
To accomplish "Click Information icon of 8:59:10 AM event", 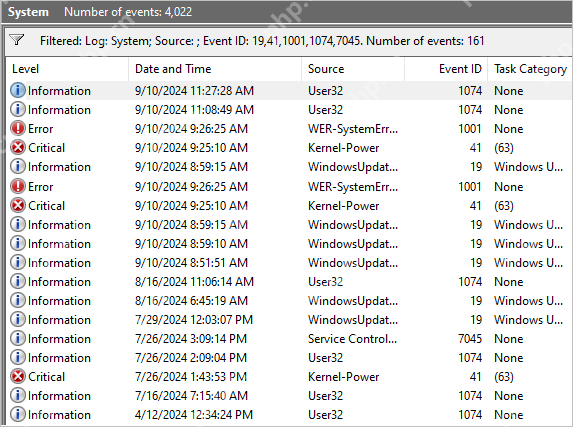I will pos(18,243).
